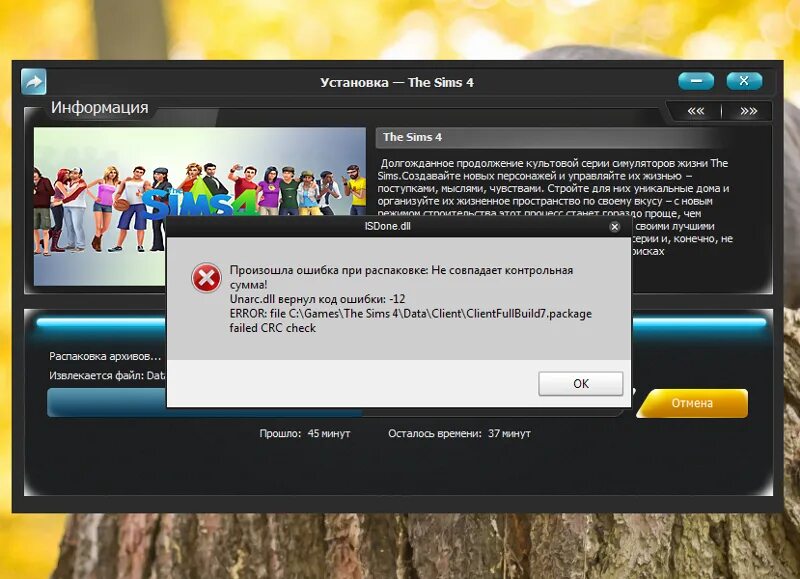This screenshot has width=800, height=579.
Task: Click the 'The Sims 4' description header
Action: coord(412,137)
